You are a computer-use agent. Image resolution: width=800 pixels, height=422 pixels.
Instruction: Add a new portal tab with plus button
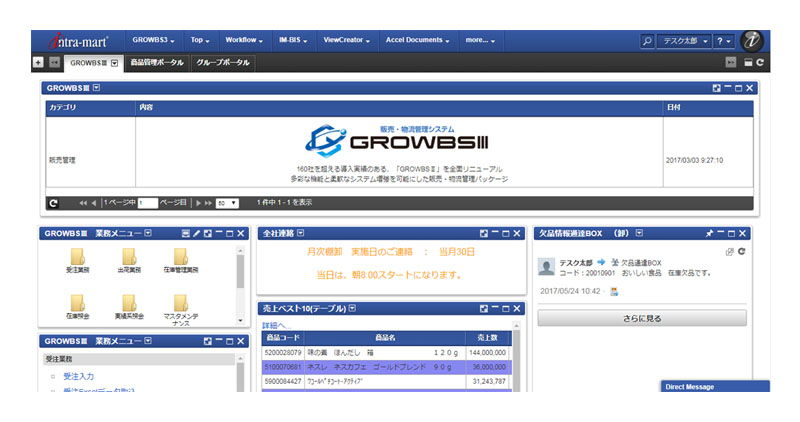click(38, 62)
